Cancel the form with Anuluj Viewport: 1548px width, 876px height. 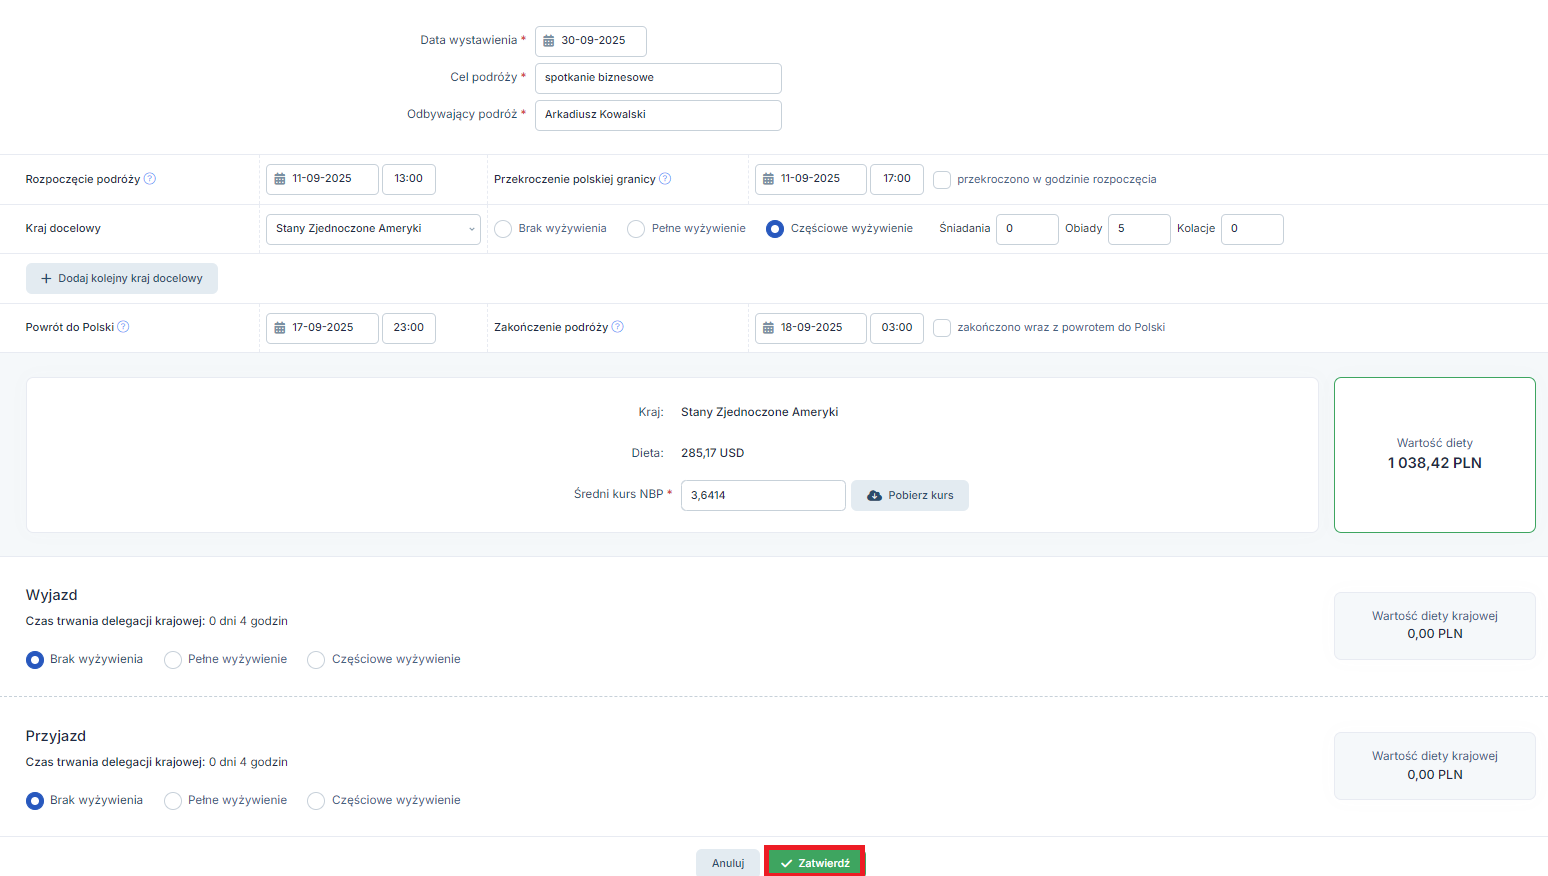click(727, 863)
